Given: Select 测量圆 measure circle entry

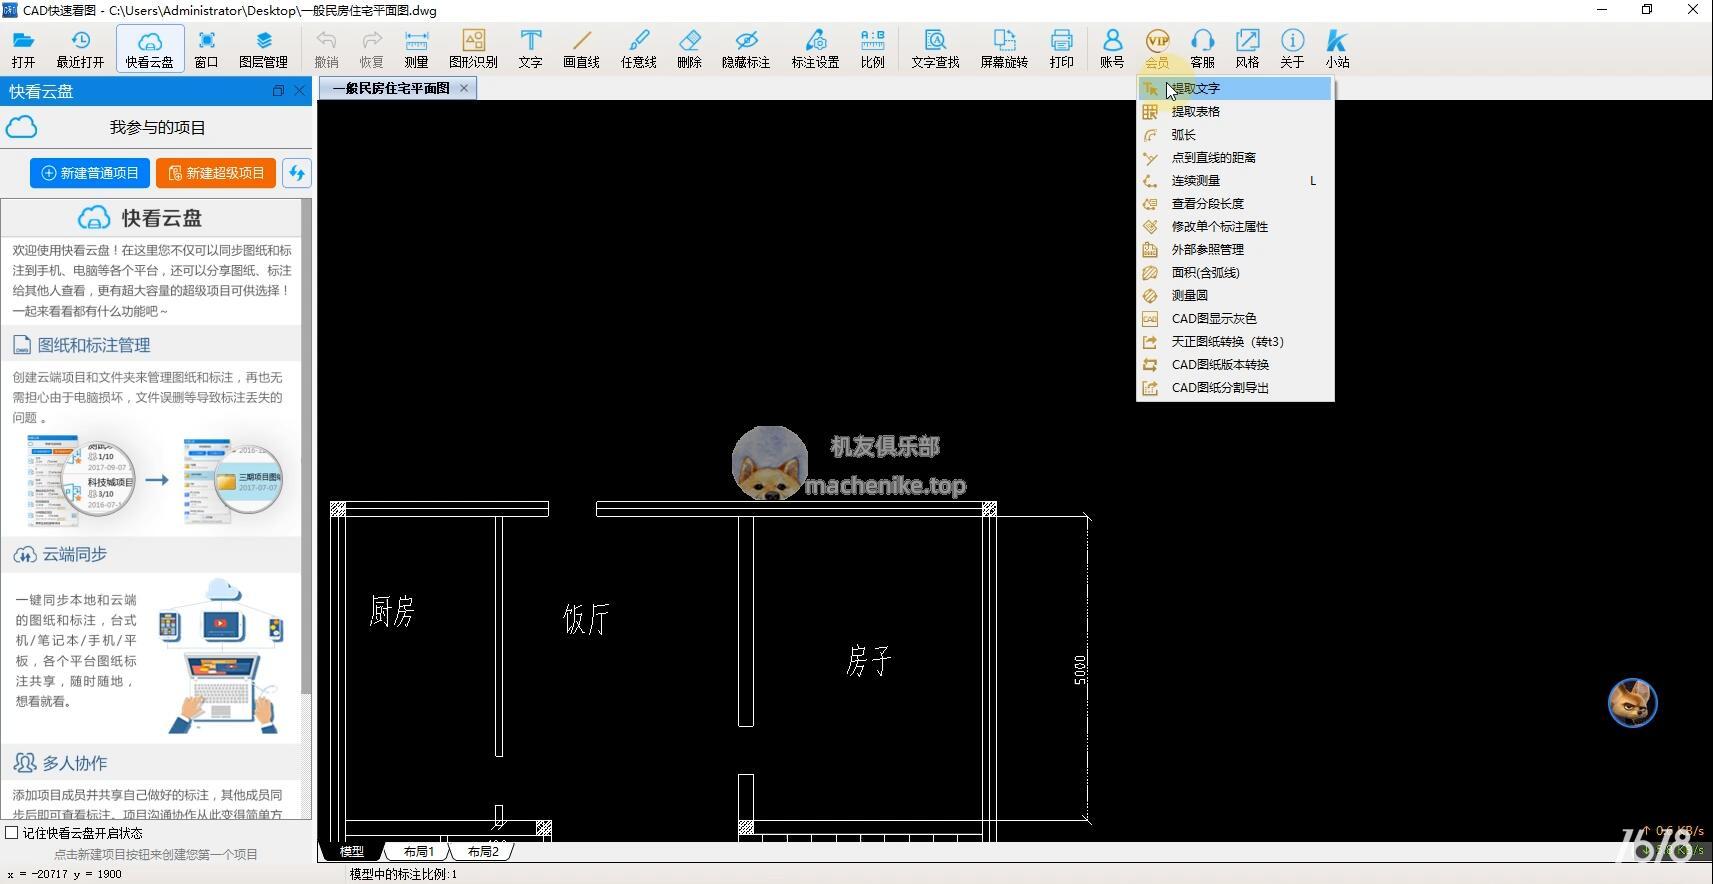Looking at the screenshot, I should (1235, 296).
